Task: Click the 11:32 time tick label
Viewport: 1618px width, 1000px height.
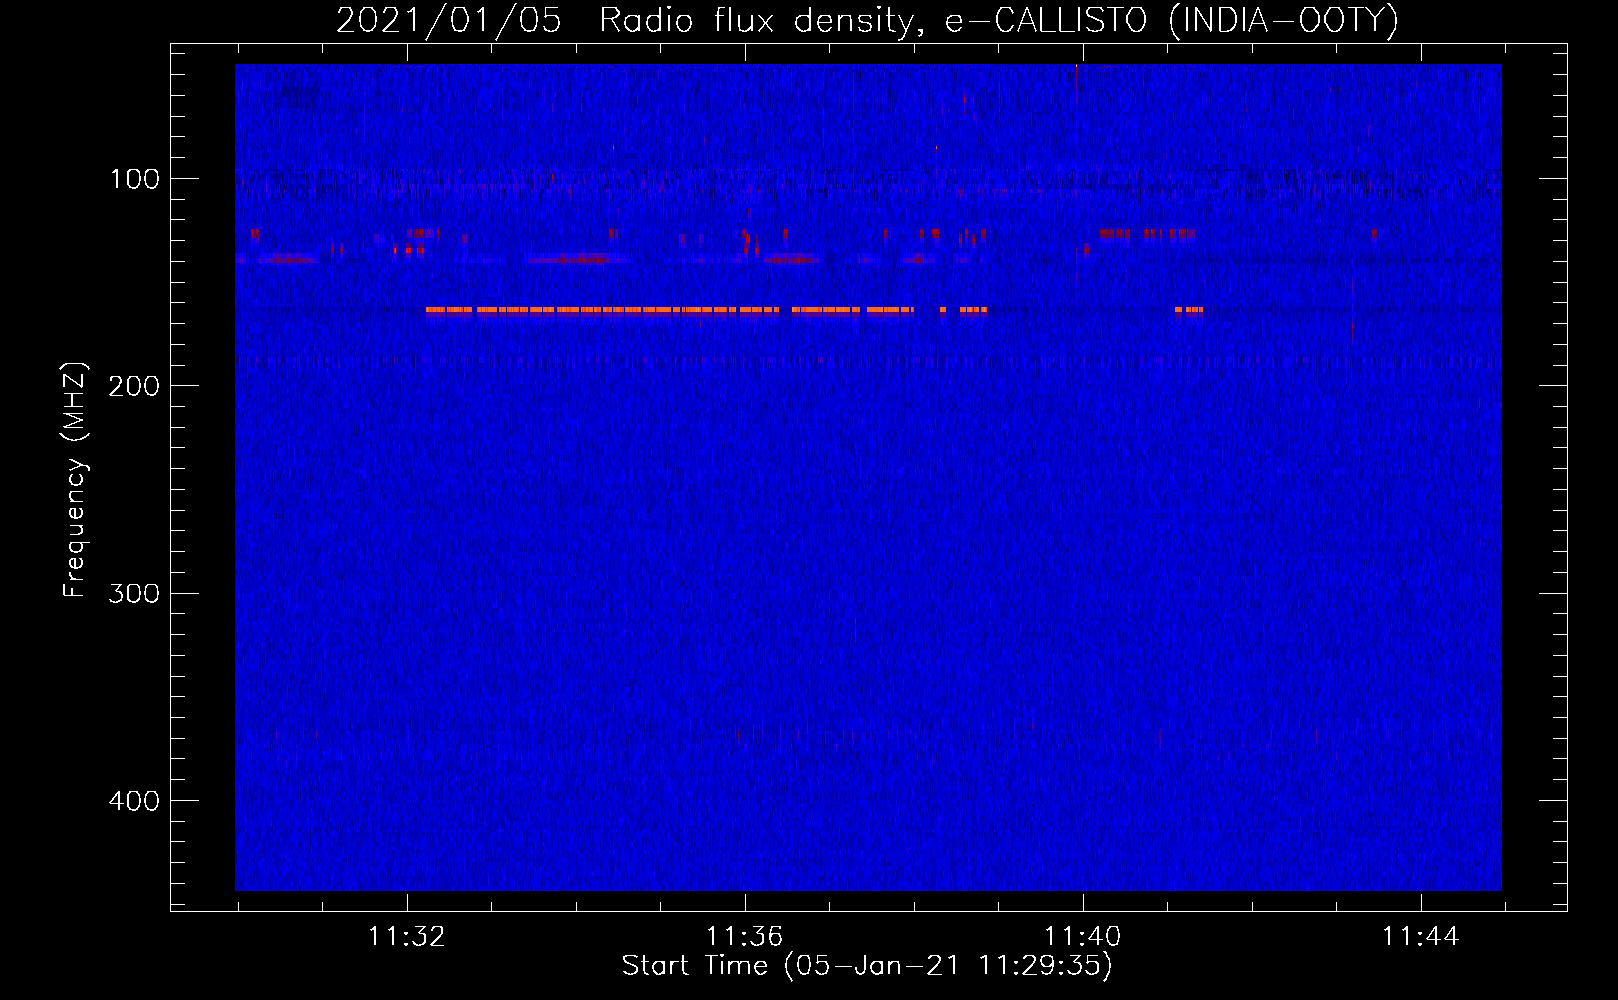Action: 407,937
